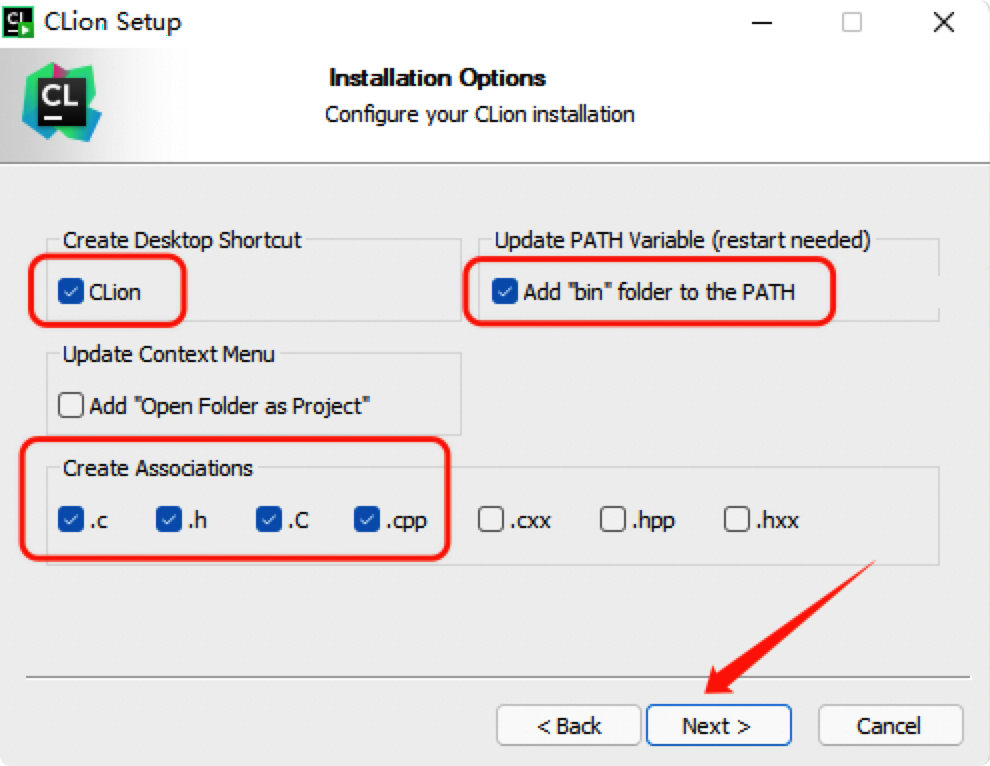Disable the .cpp file association

click(367, 520)
